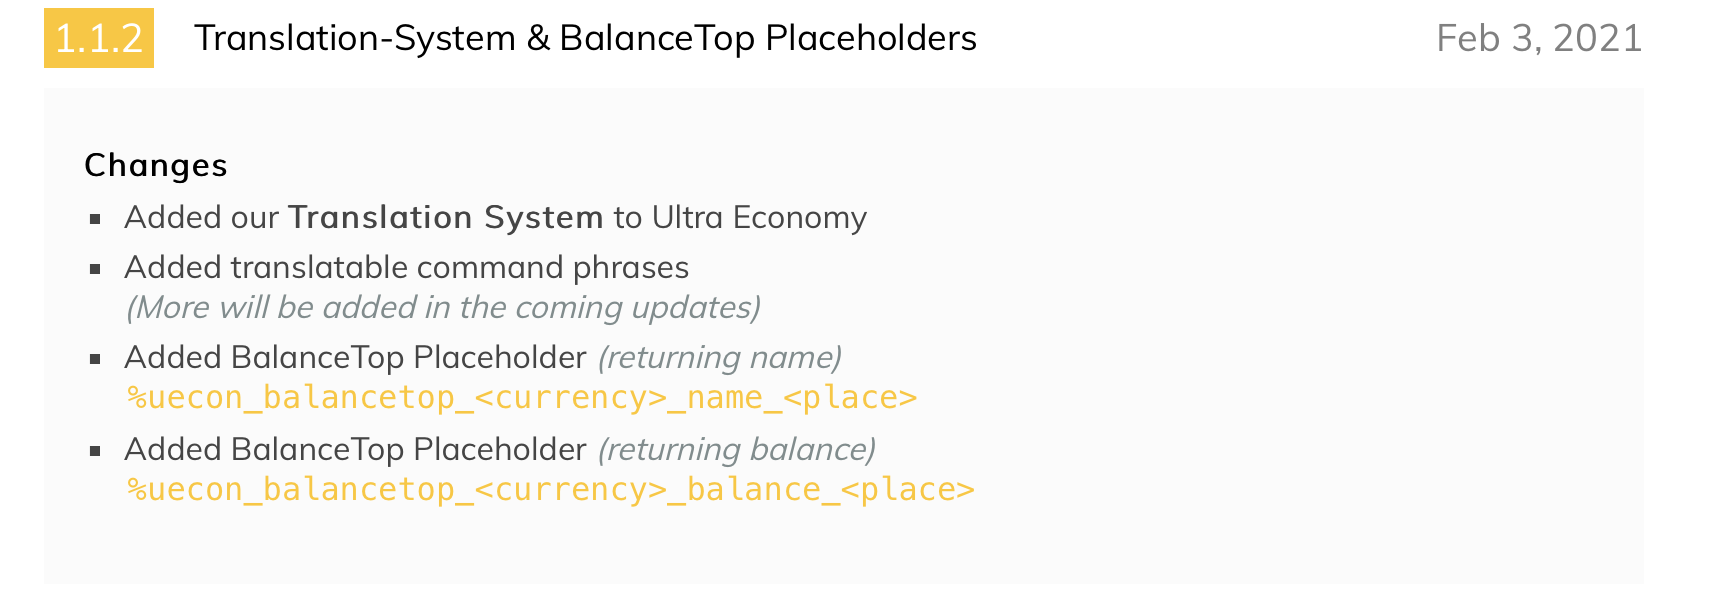
Task: Click 'Added BalanceTop Placeholder' text above name code
Action: point(355,357)
